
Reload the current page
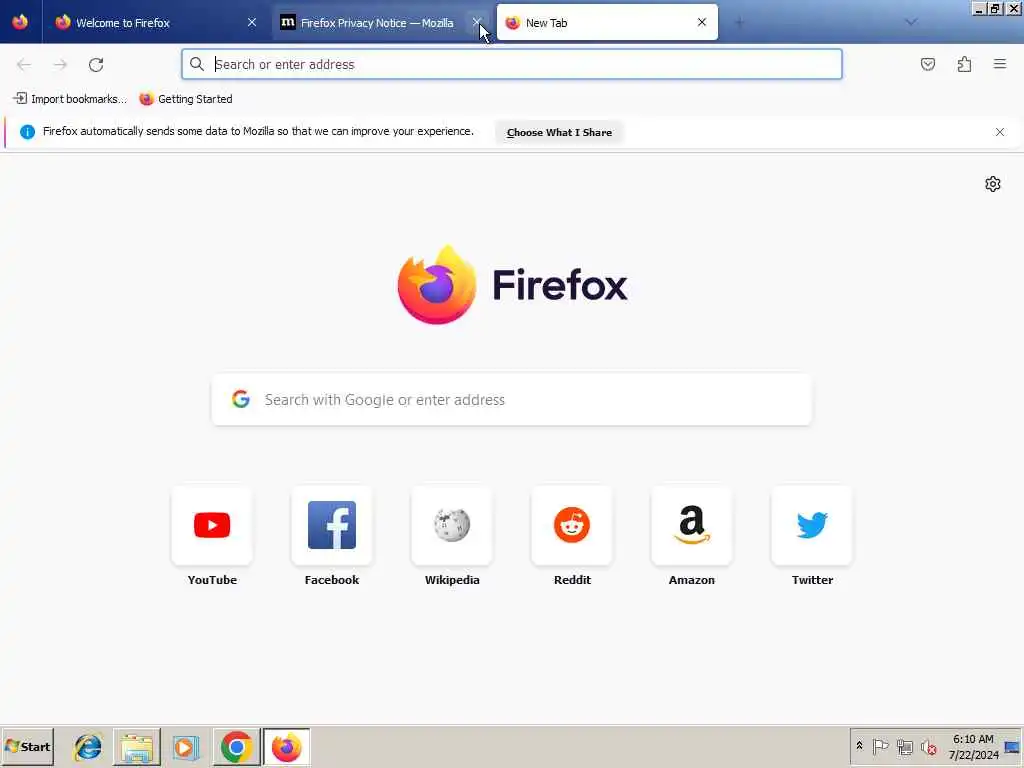pos(96,65)
